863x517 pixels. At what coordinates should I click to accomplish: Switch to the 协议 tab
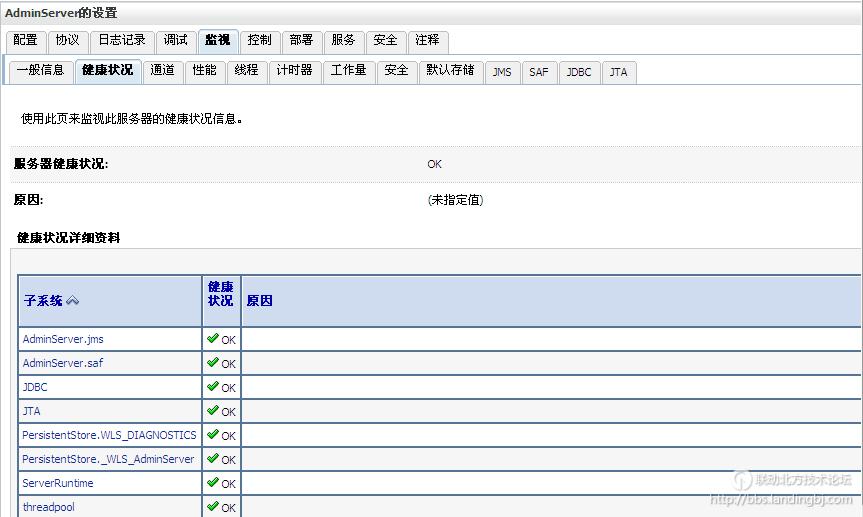click(x=68, y=41)
